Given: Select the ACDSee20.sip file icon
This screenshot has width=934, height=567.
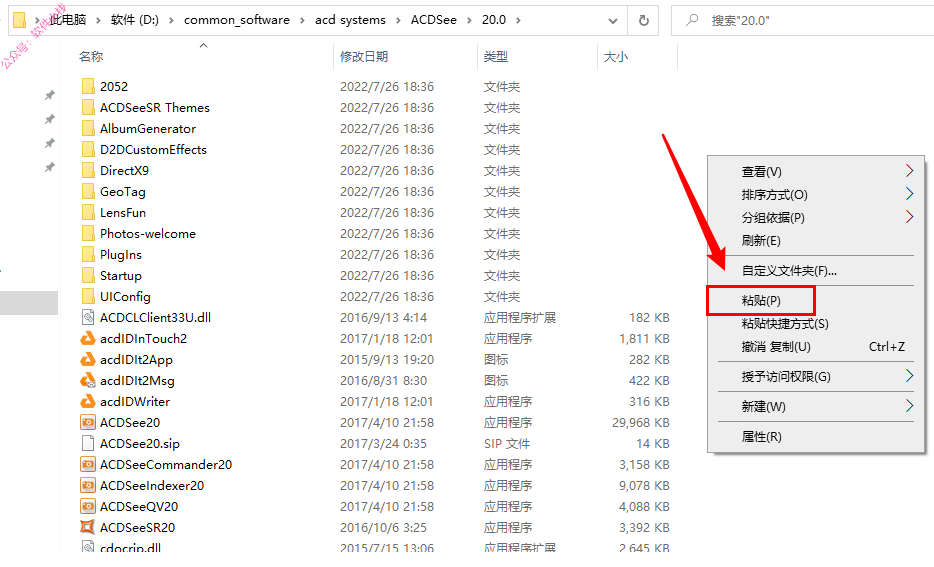Looking at the screenshot, I should pos(88,443).
